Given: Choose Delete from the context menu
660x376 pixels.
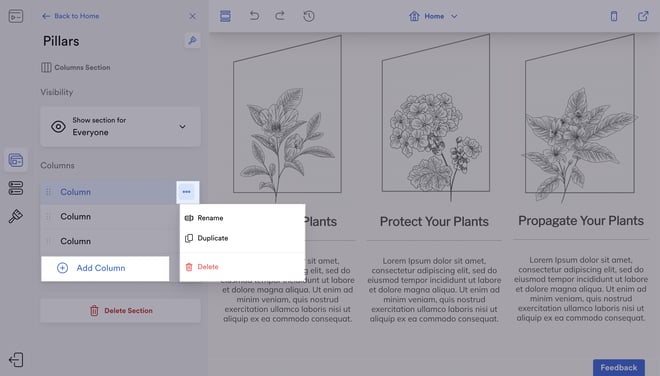Looking at the screenshot, I should tap(242, 267).
